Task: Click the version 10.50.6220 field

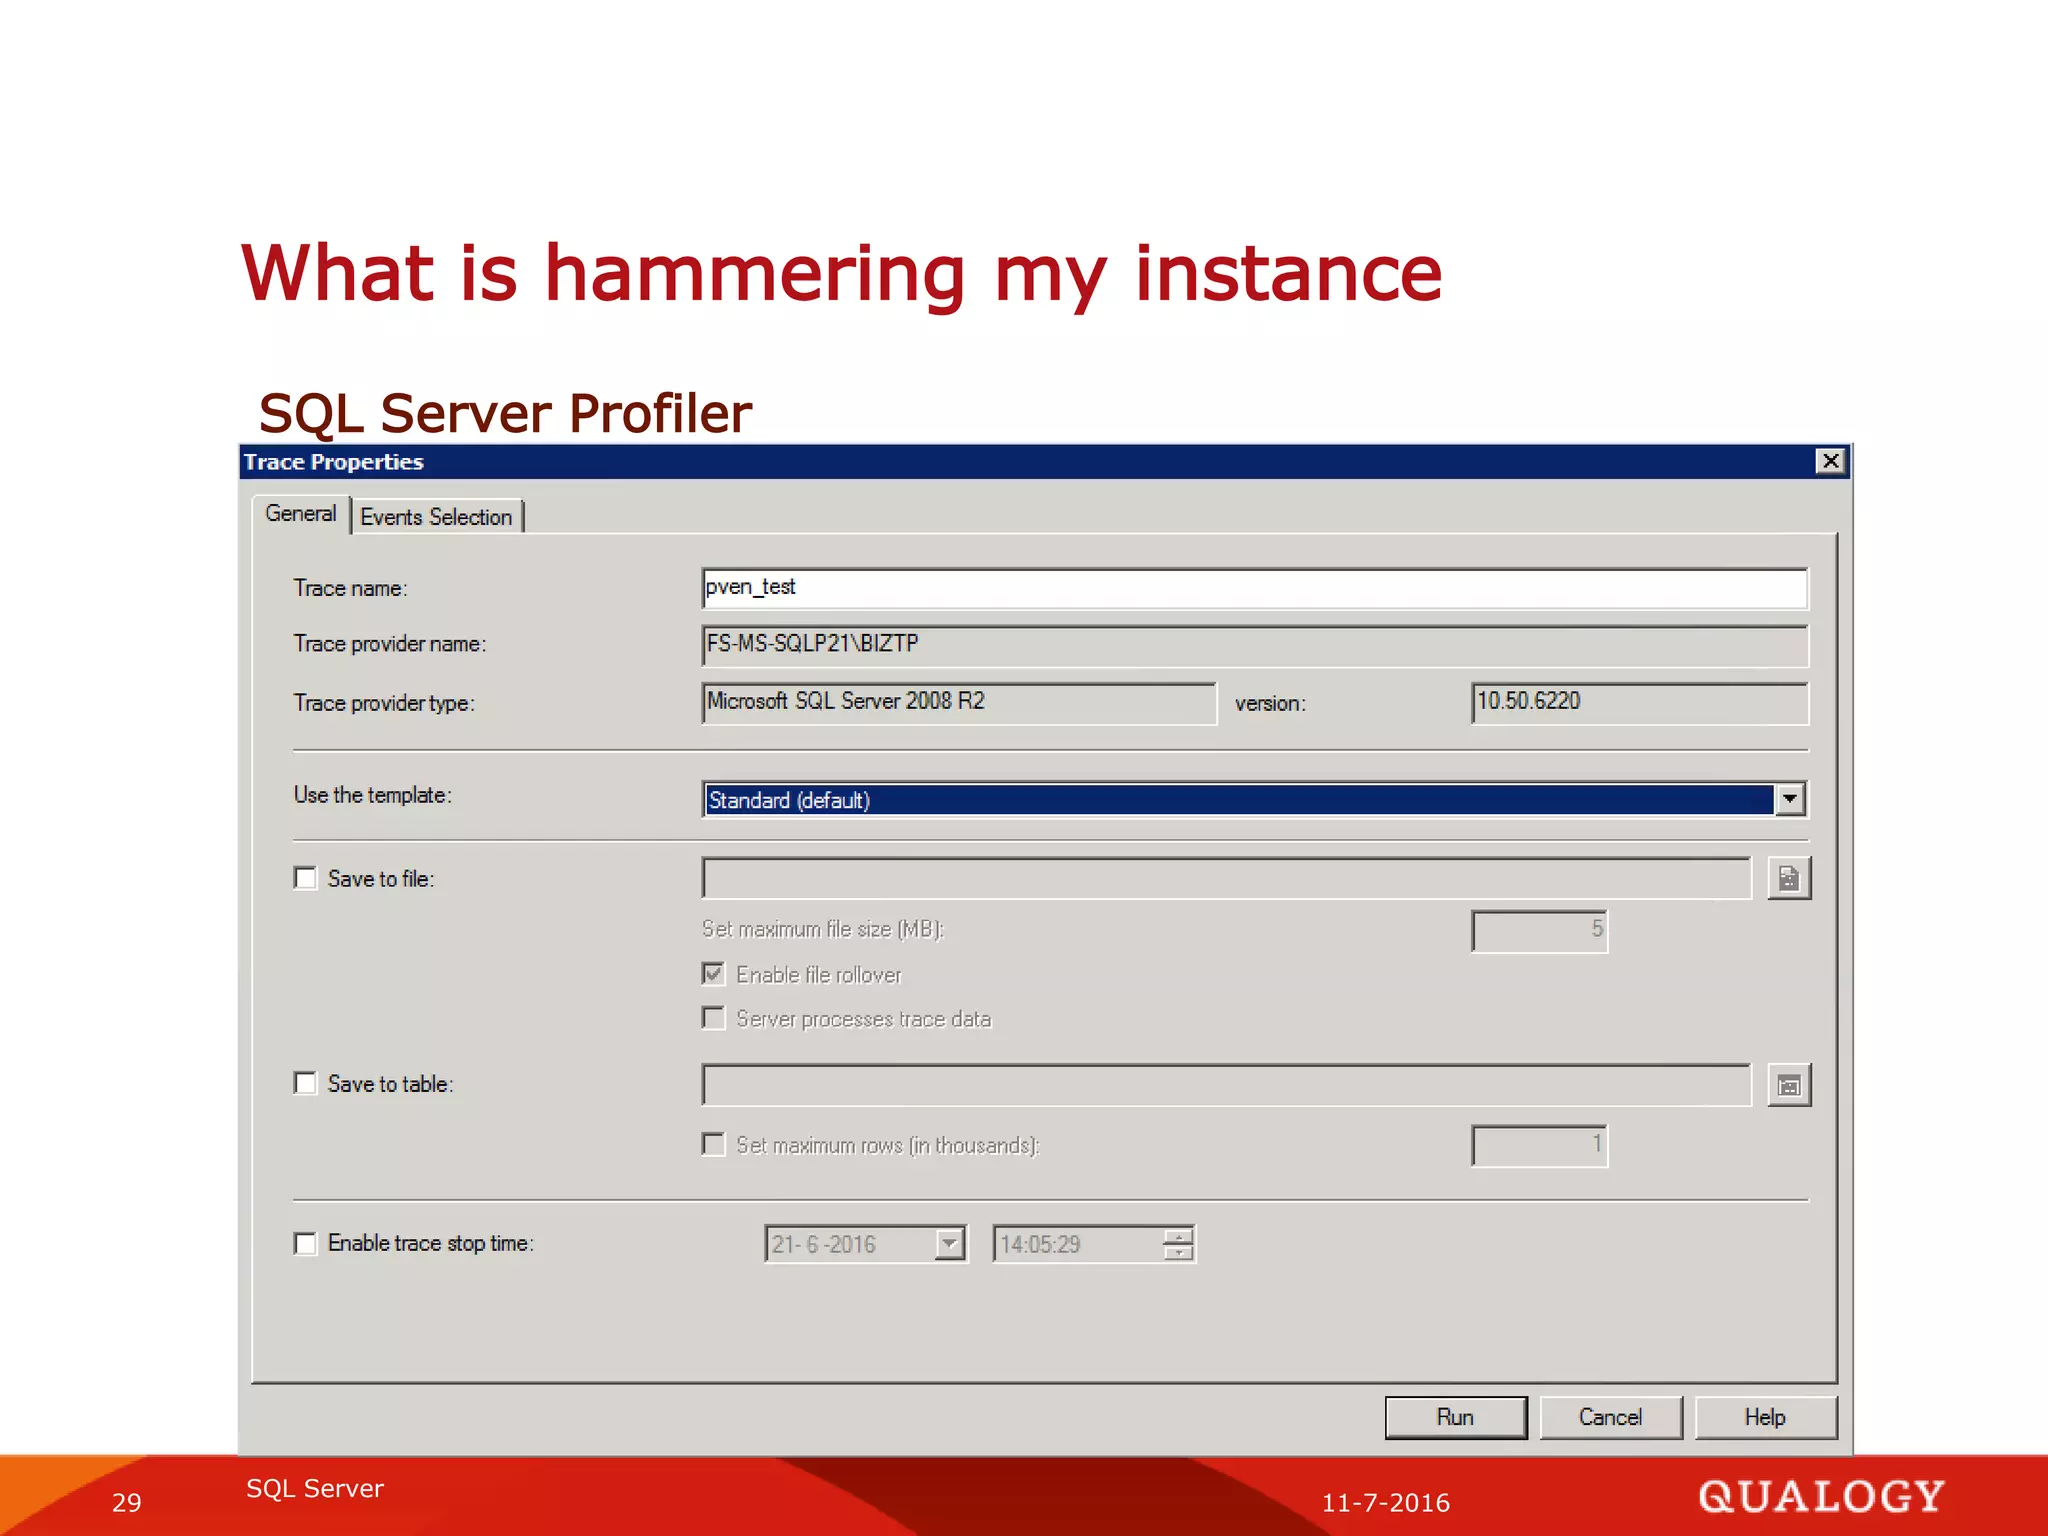Action: coord(1640,703)
